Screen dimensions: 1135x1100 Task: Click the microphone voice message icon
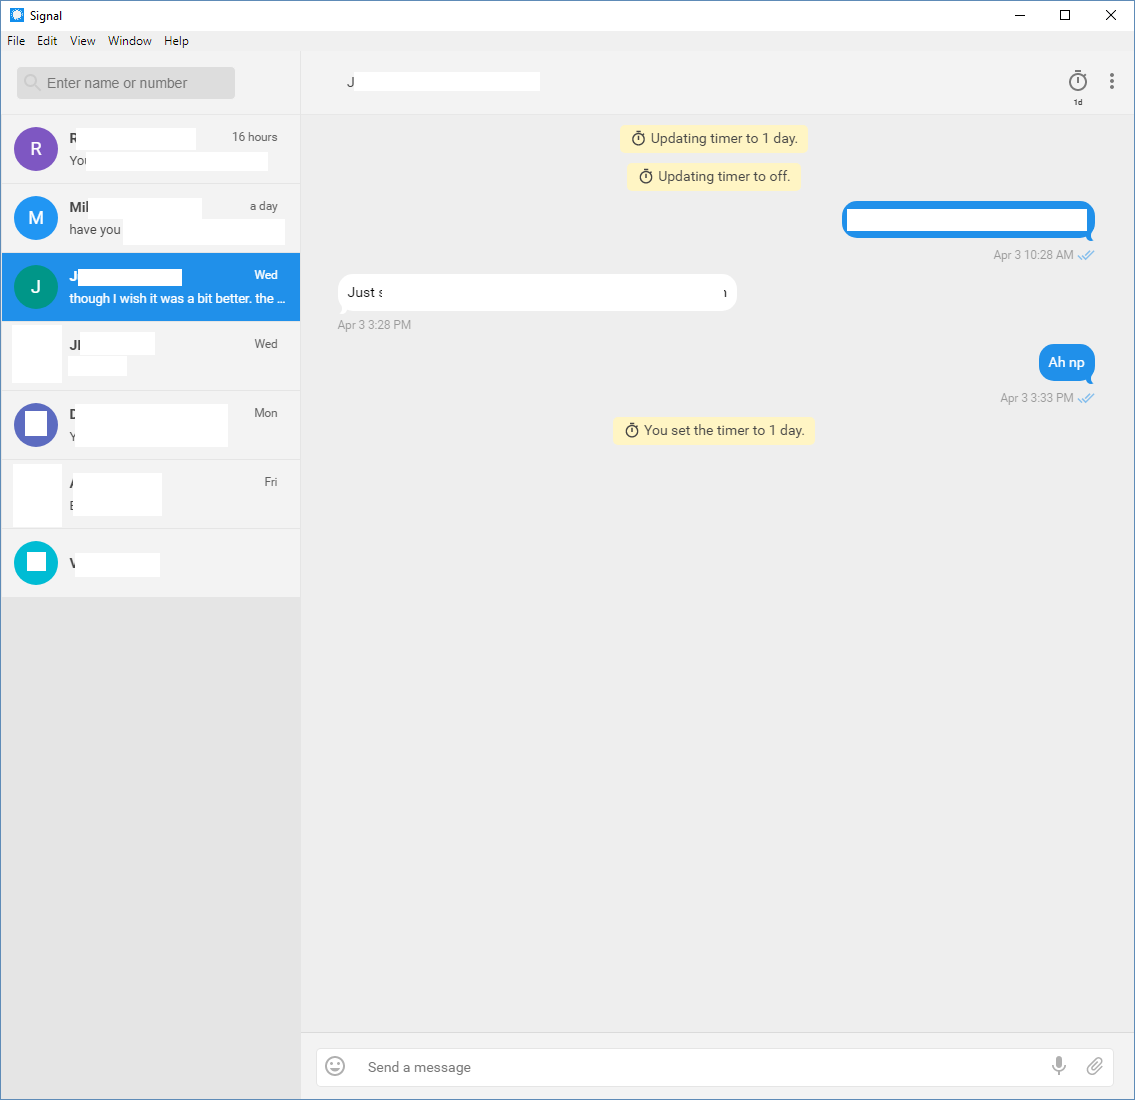tap(1058, 1066)
